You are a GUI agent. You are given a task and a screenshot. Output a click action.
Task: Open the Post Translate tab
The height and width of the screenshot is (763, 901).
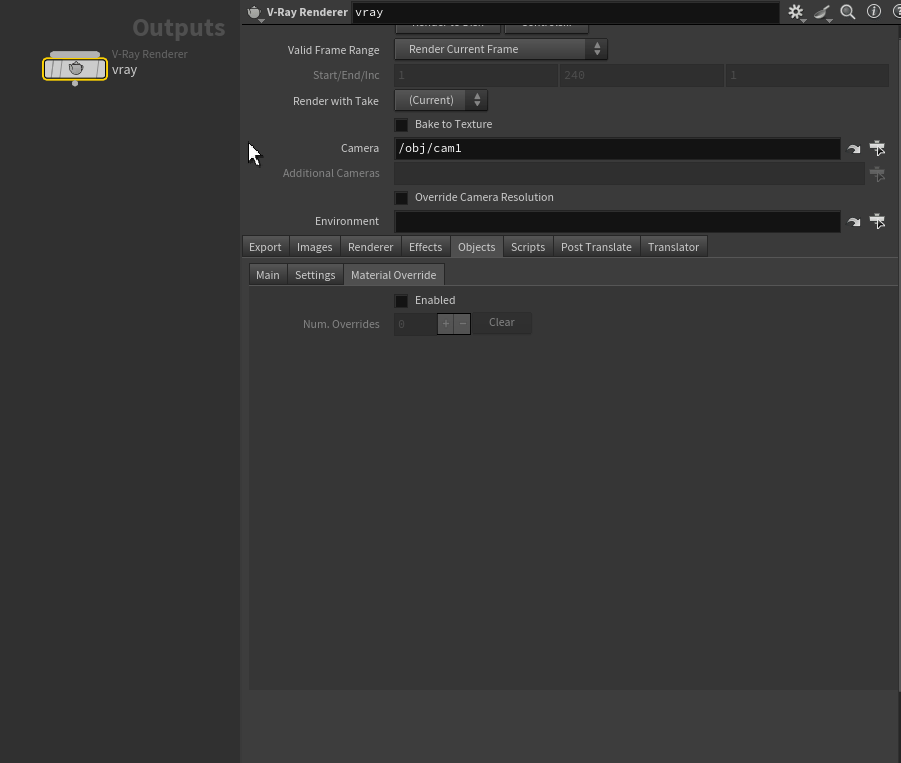tap(596, 247)
